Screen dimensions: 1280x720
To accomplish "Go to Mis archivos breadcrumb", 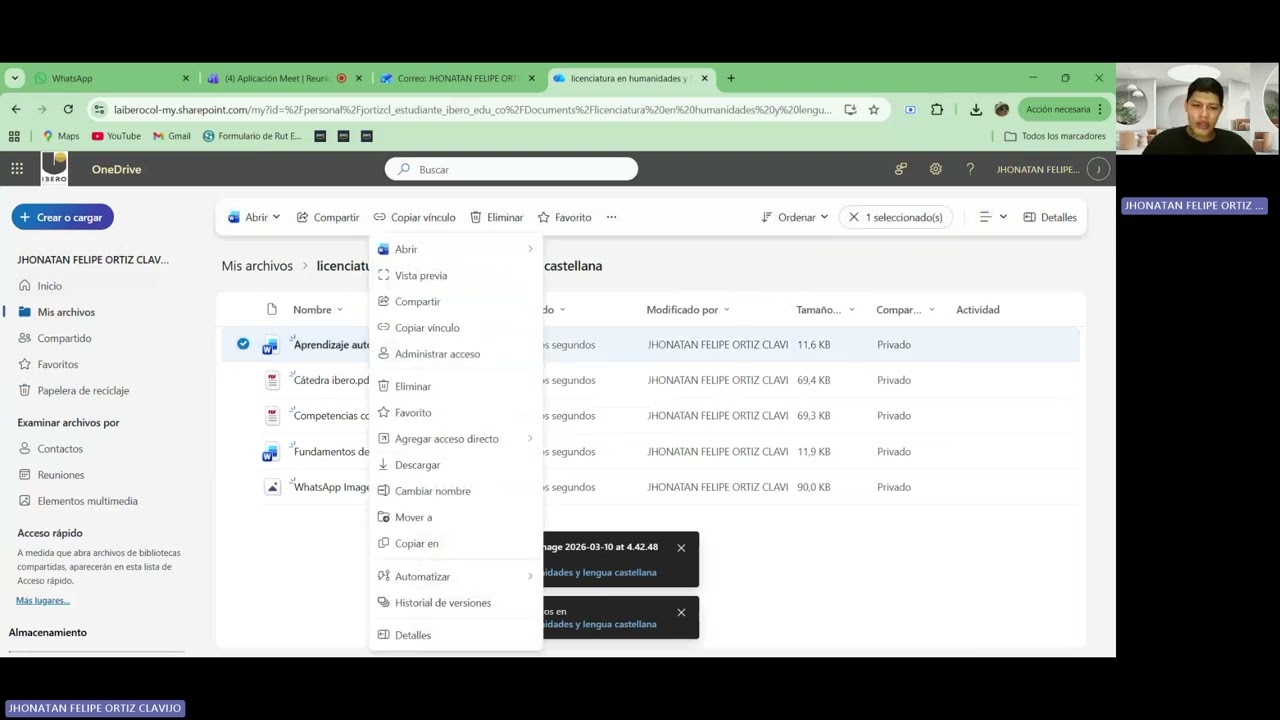I will coord(257,266).
